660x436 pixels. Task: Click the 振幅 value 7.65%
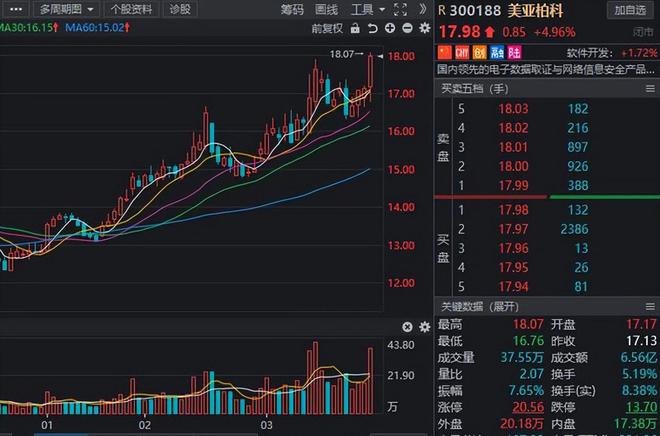click(526, 391)
